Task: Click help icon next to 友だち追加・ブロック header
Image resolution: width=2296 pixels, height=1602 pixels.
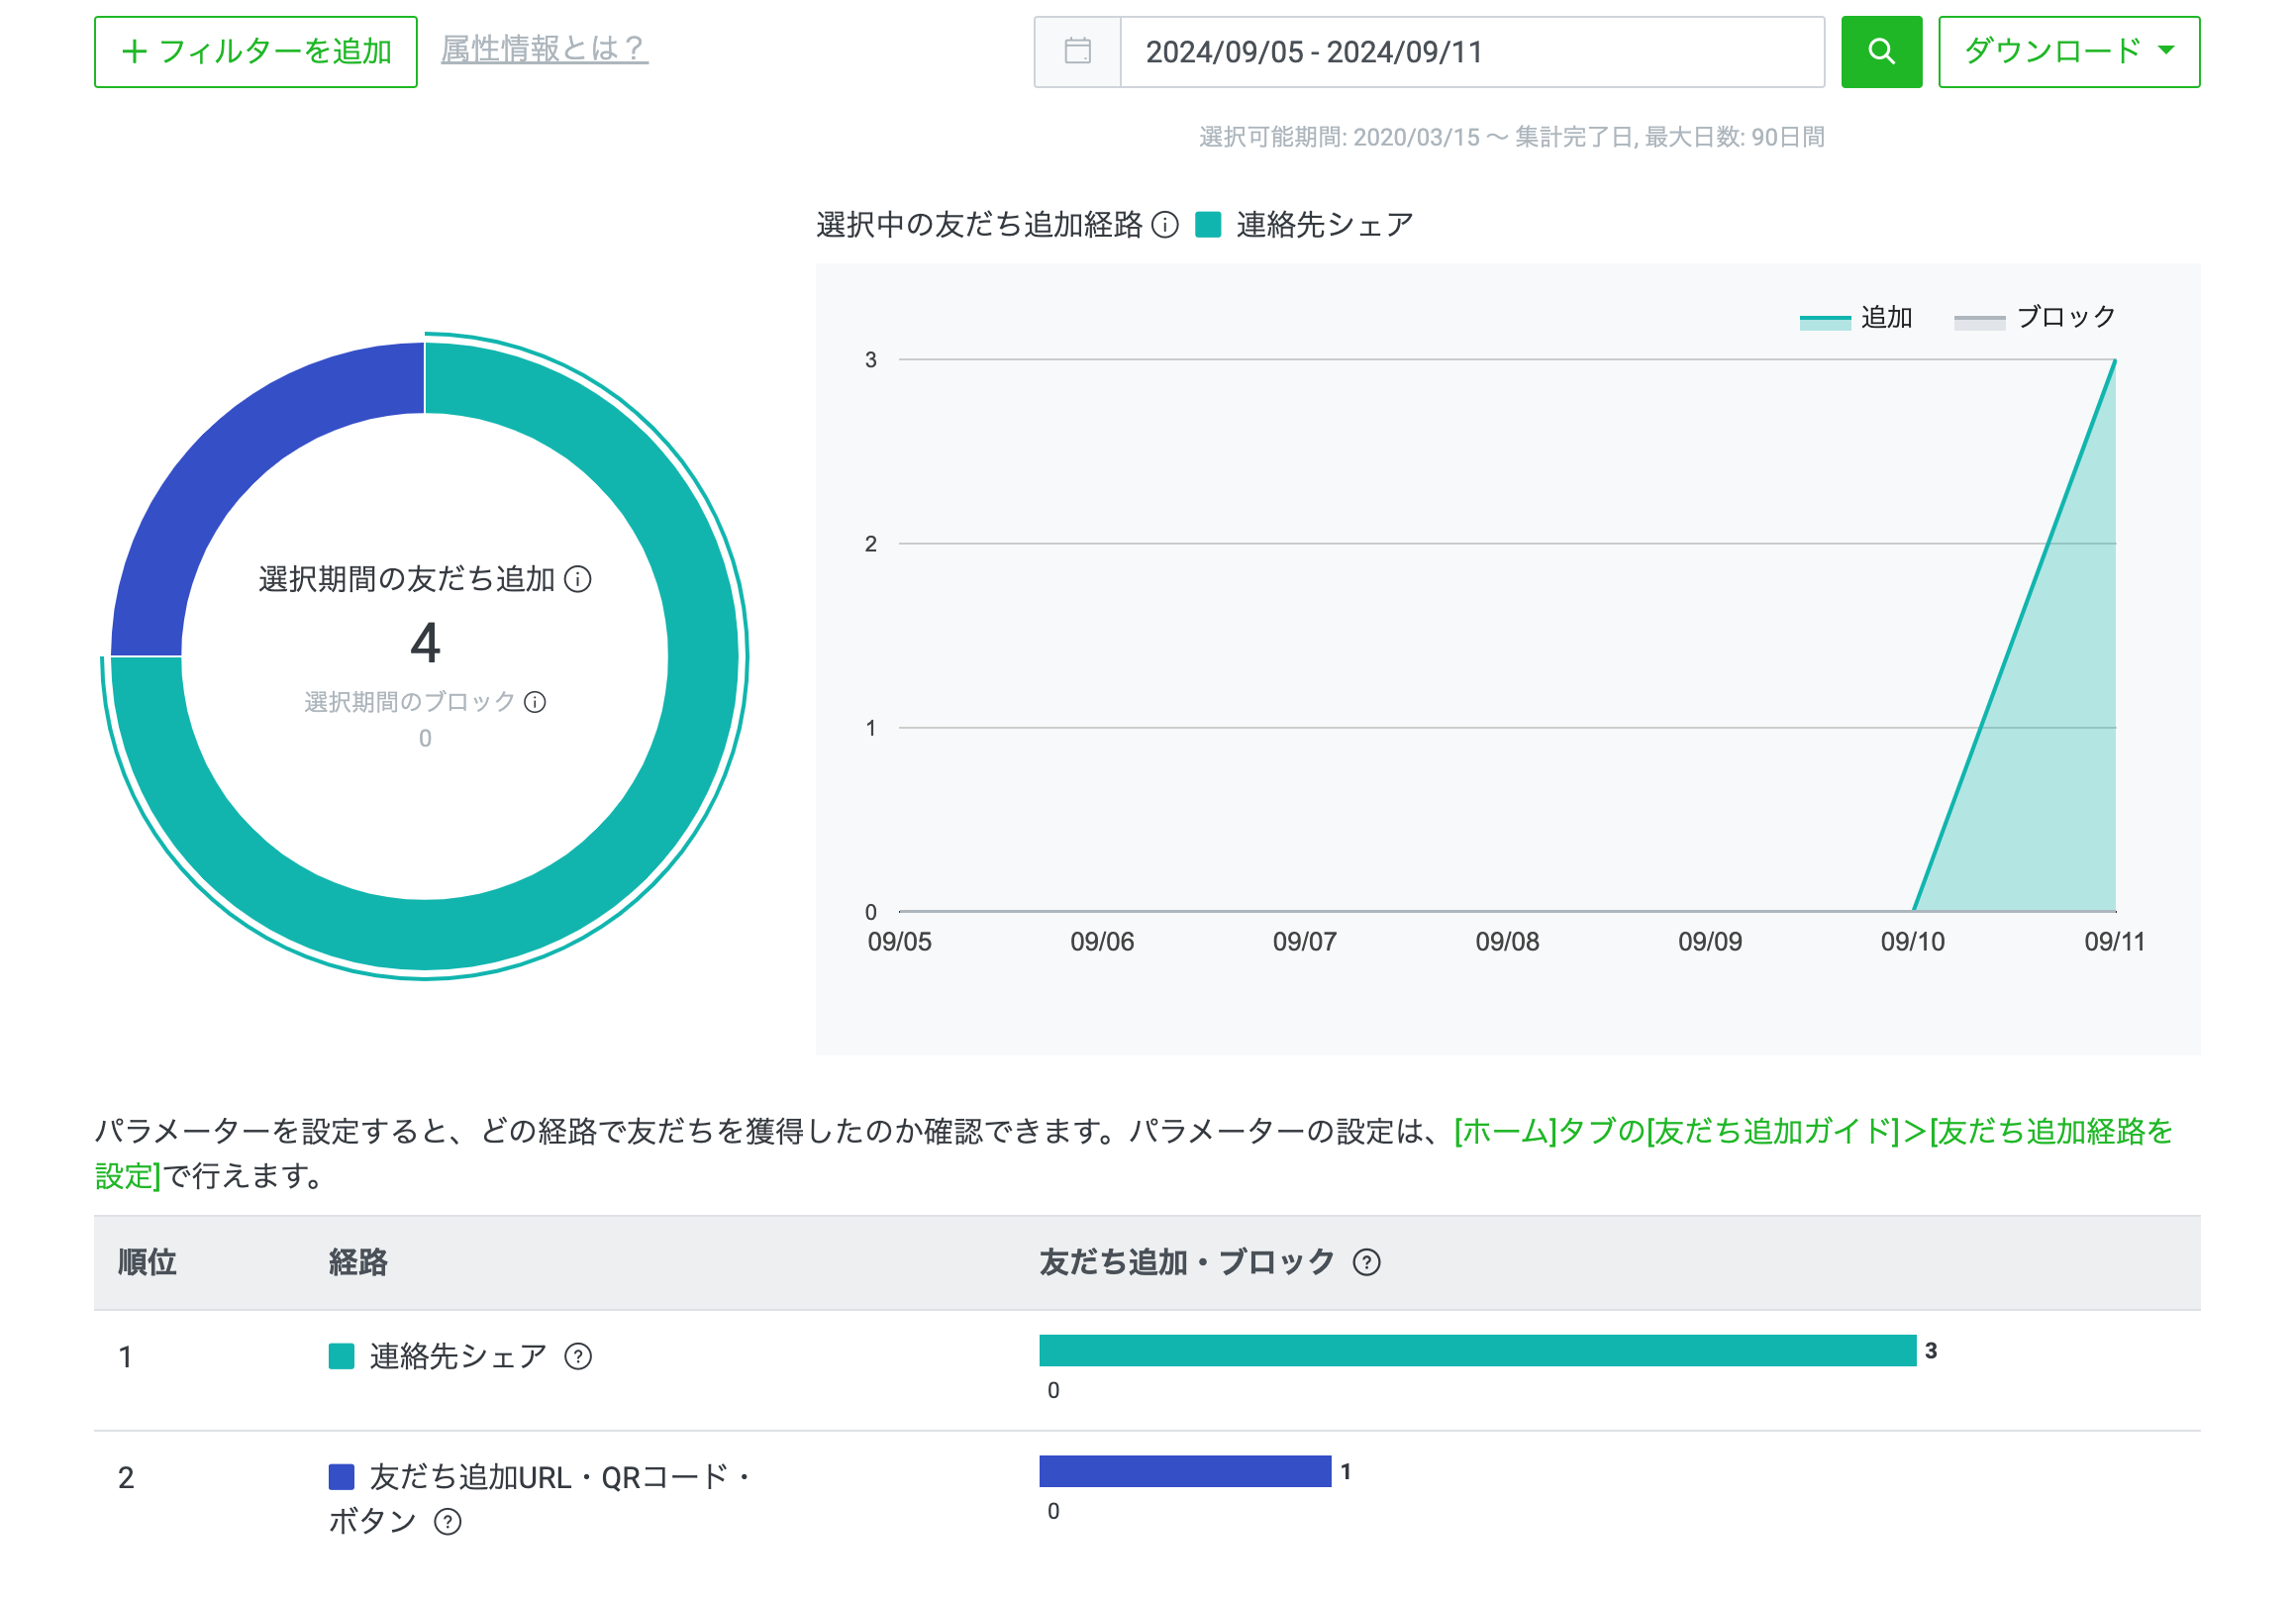Action: [1366, 1262]
